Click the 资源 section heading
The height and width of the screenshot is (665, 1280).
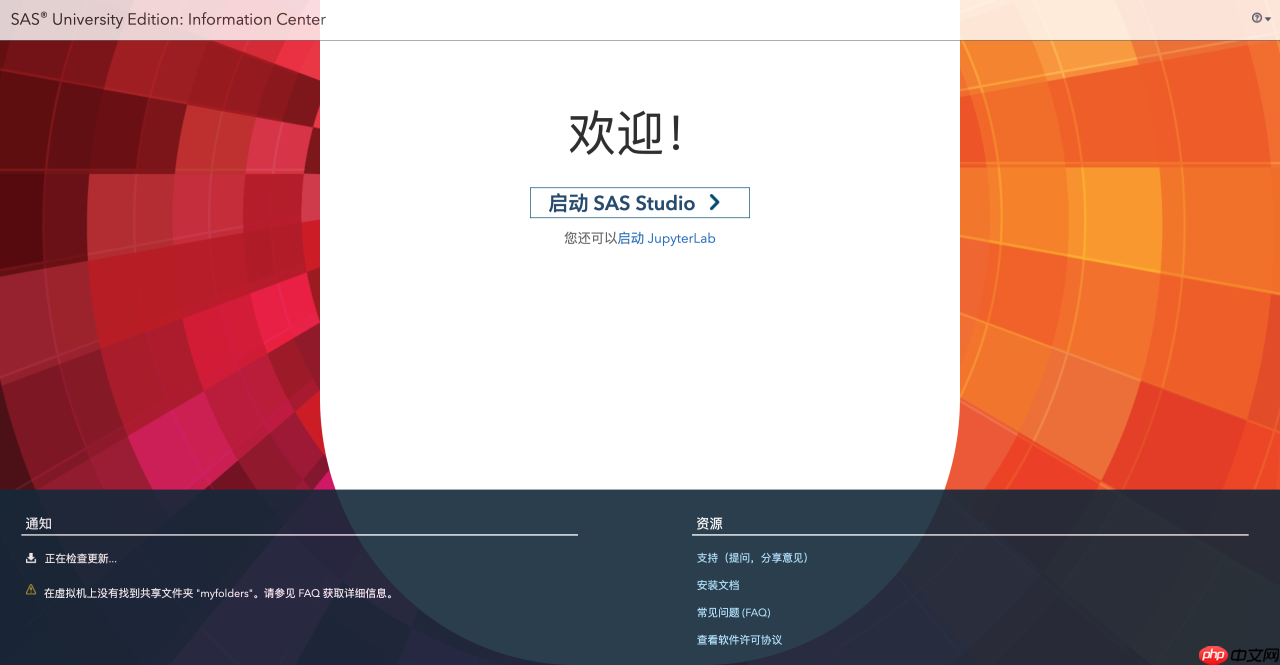click(709, 523)
